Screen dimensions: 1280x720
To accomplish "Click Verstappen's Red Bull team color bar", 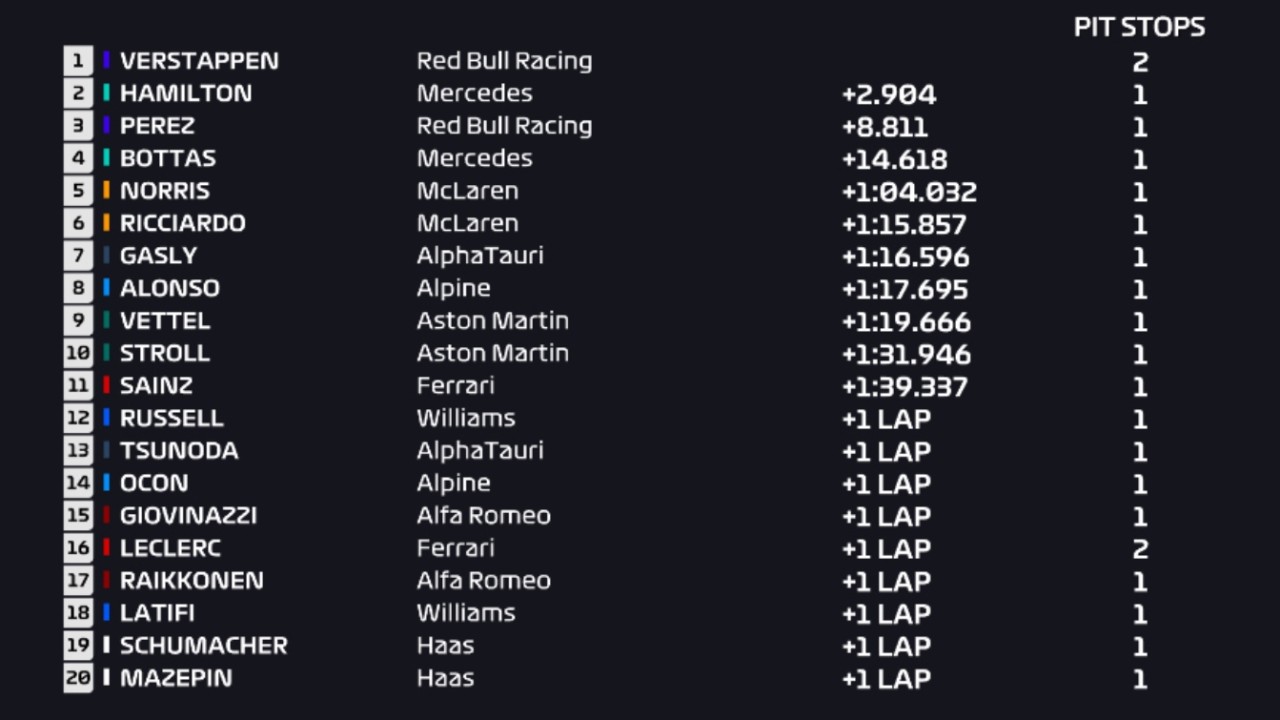I will (106, 61).
